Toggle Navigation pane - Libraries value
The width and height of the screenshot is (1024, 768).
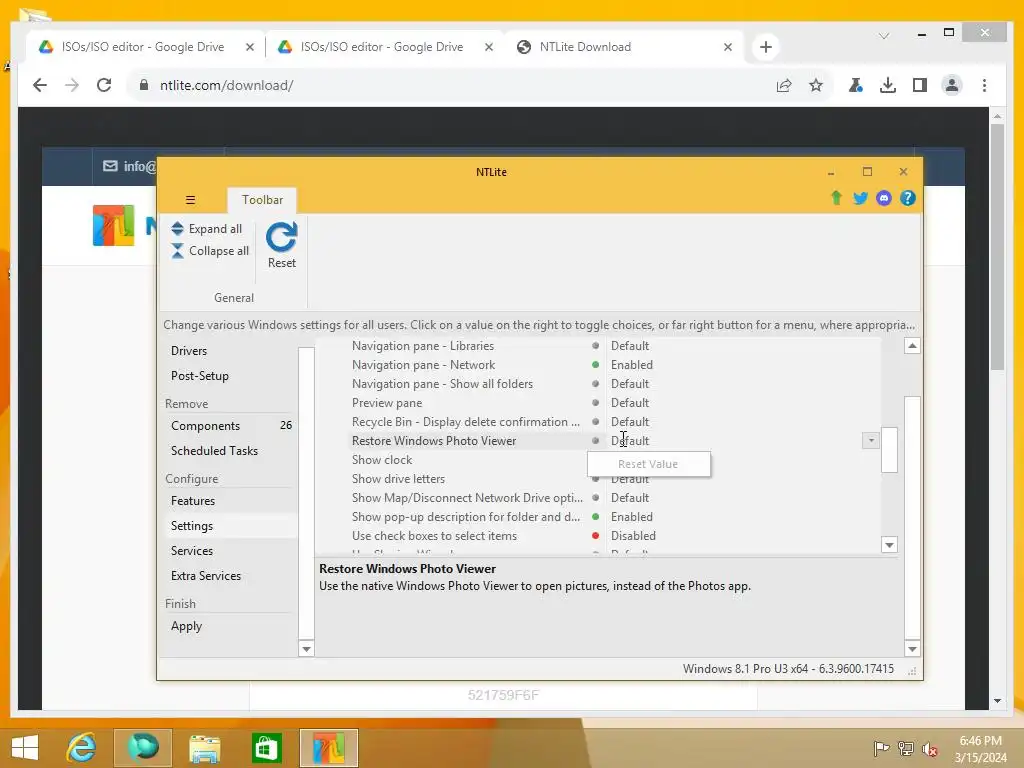pyautogui.click(x=630, y=345)
